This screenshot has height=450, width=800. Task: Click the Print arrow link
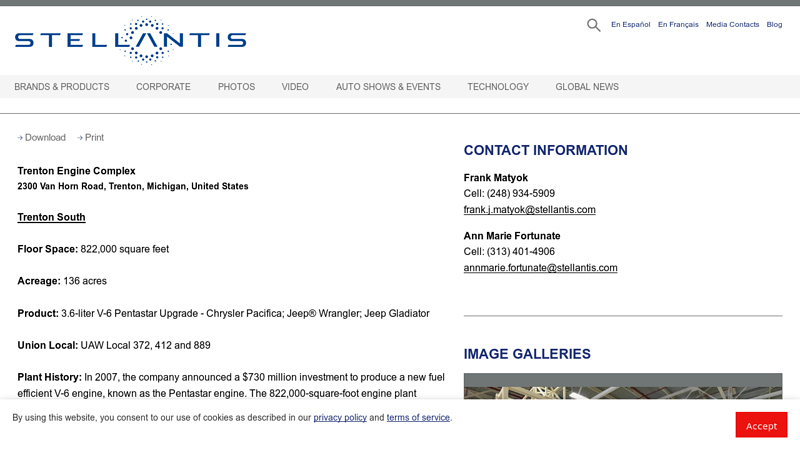click(x=90, y=138)
